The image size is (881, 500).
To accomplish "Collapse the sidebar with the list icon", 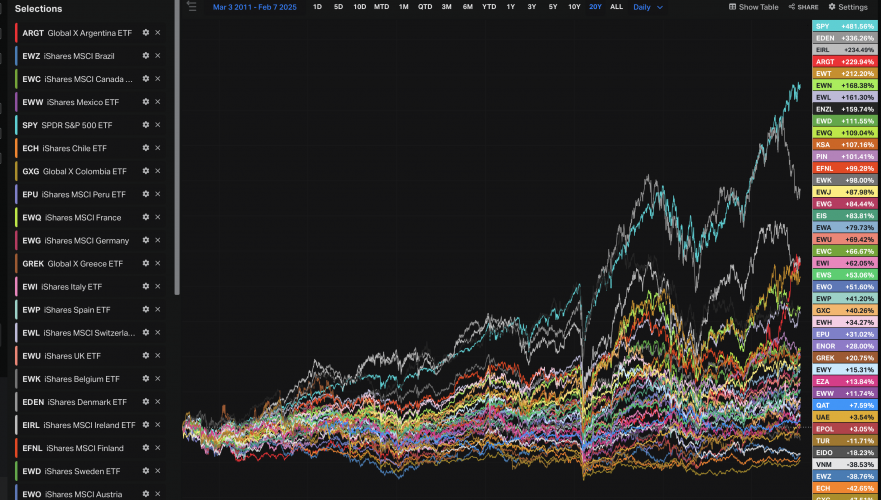I will click(192, 6).
